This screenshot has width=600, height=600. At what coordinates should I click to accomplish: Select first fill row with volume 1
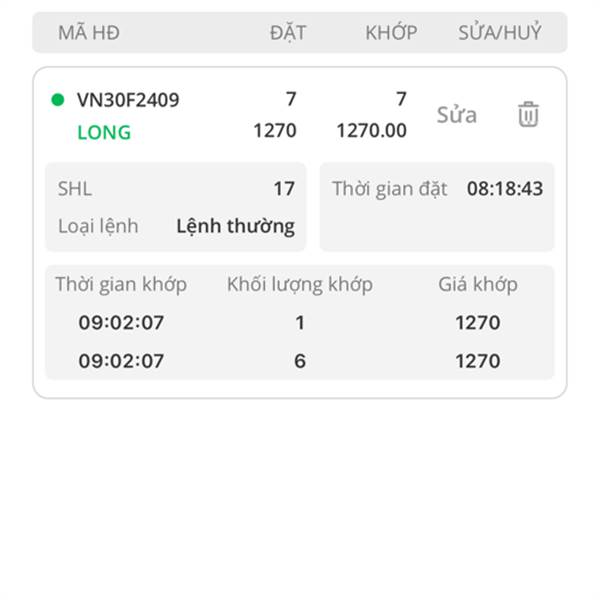pyautogui.click(x=300, y=322)
